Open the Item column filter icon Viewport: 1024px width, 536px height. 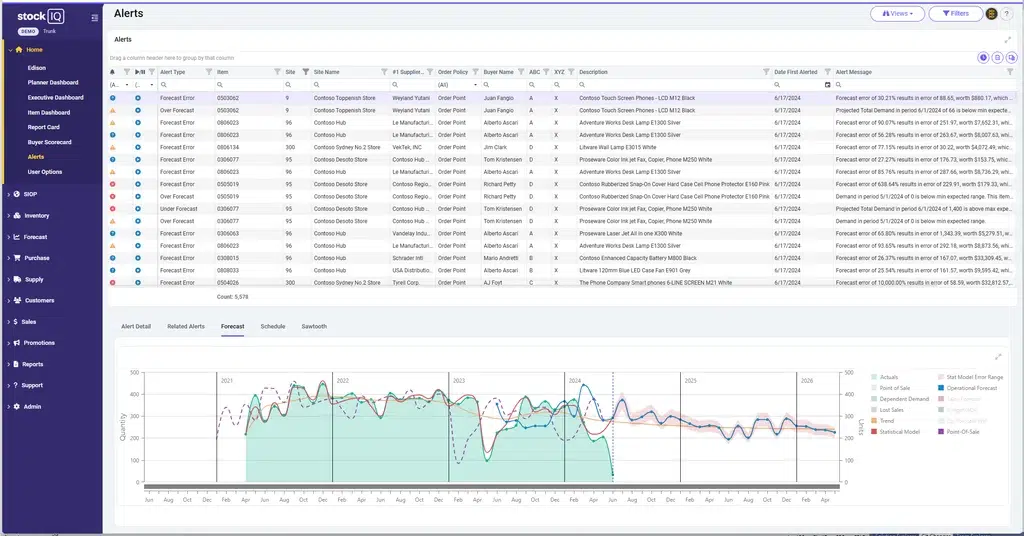coord(277,72)
